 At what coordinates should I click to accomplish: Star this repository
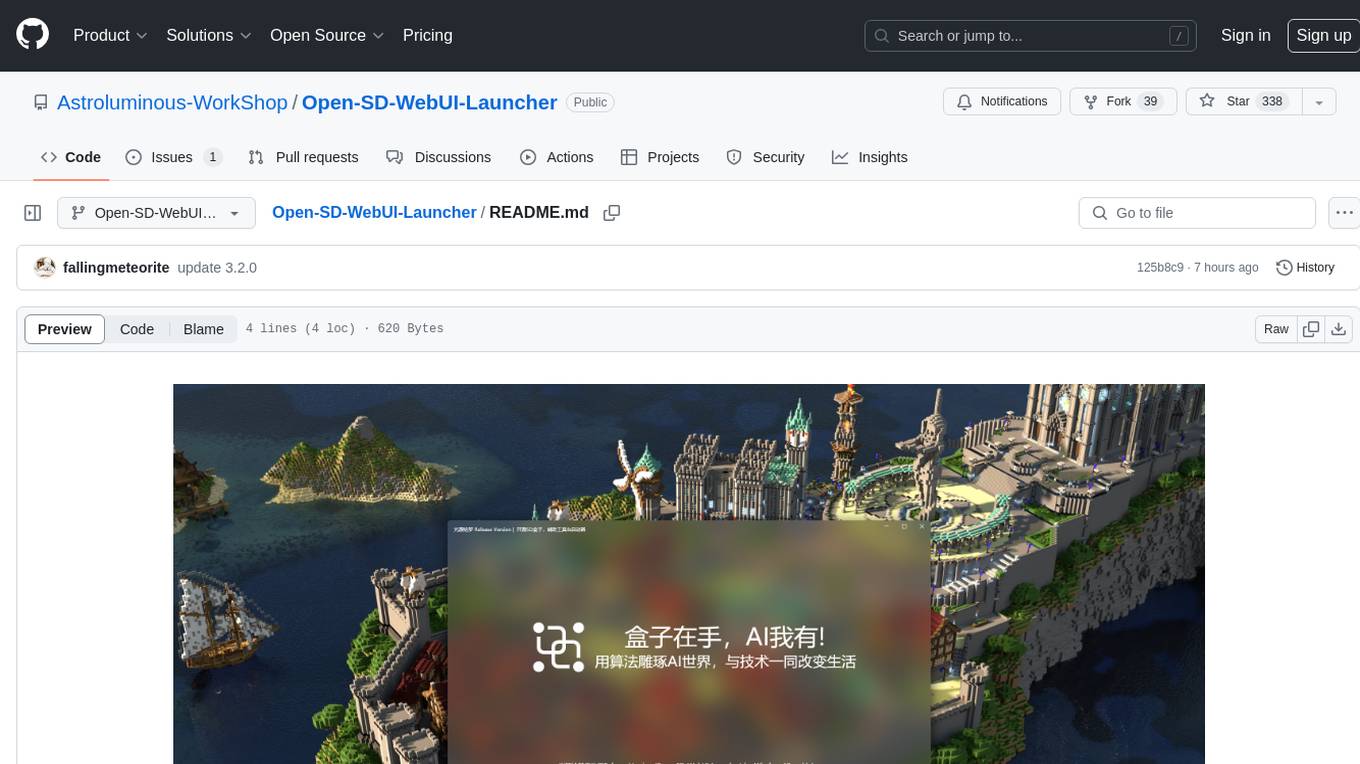[x=1243, y=102]
